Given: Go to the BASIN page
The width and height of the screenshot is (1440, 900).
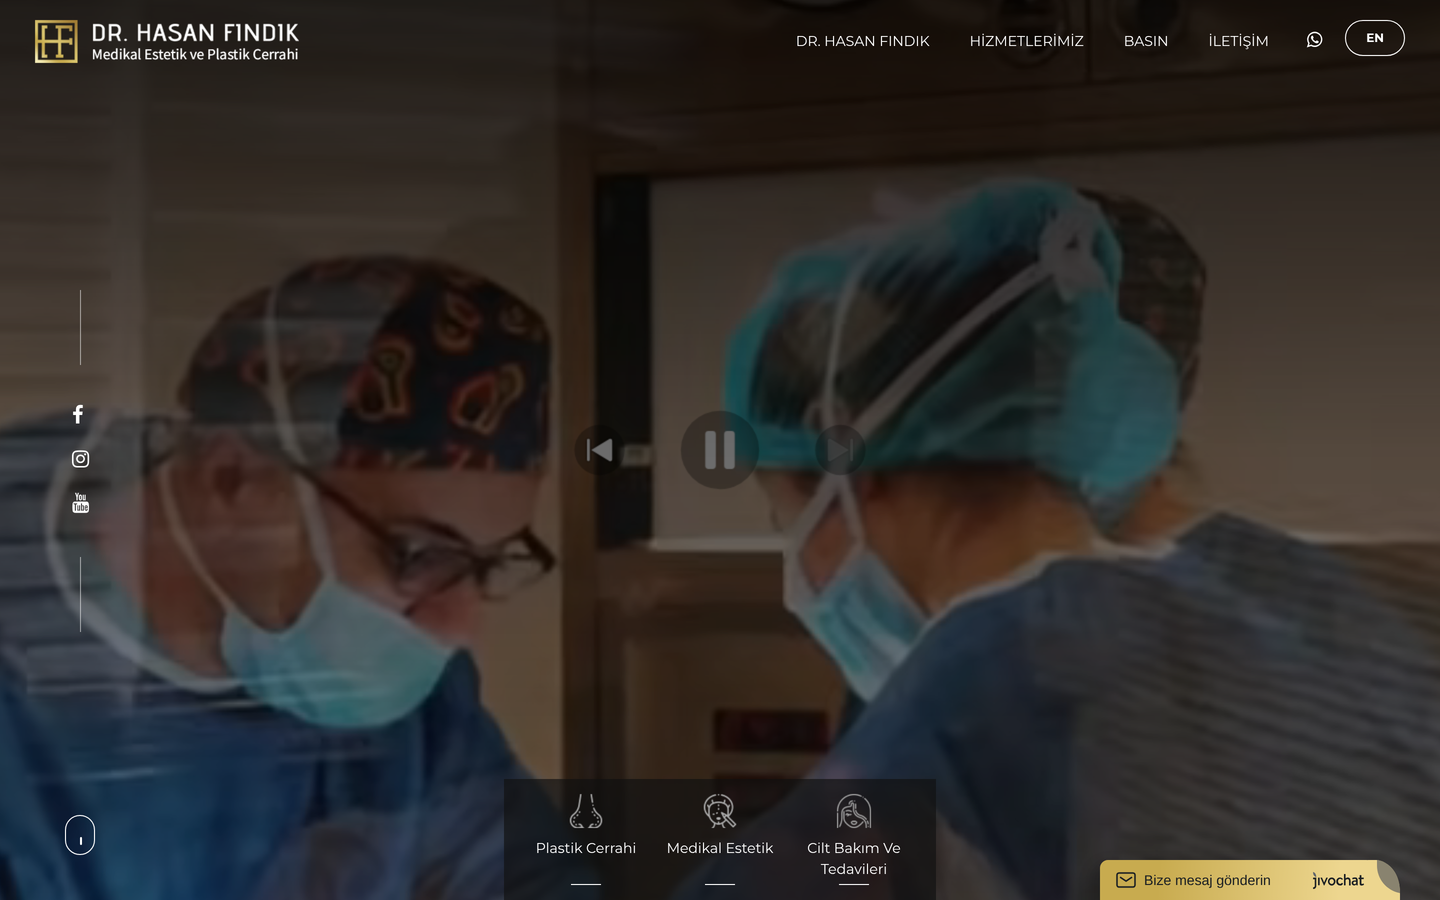Looking at the screenshot, I should point(1146,41).
